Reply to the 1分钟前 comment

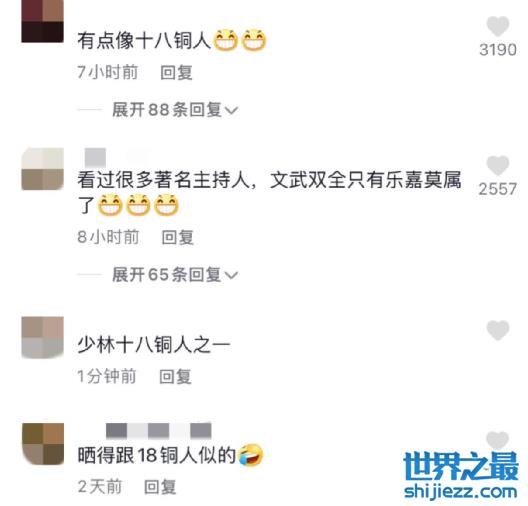click(x=175, y=376)
